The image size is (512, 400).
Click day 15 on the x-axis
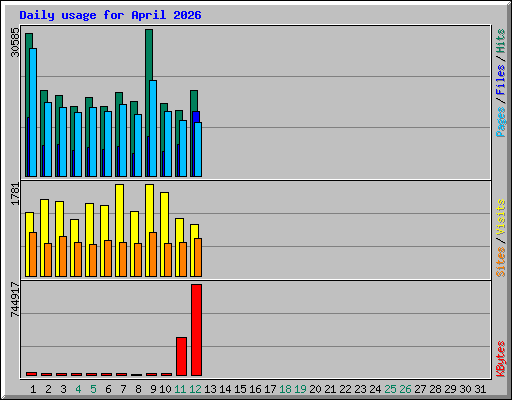[240, 389]
